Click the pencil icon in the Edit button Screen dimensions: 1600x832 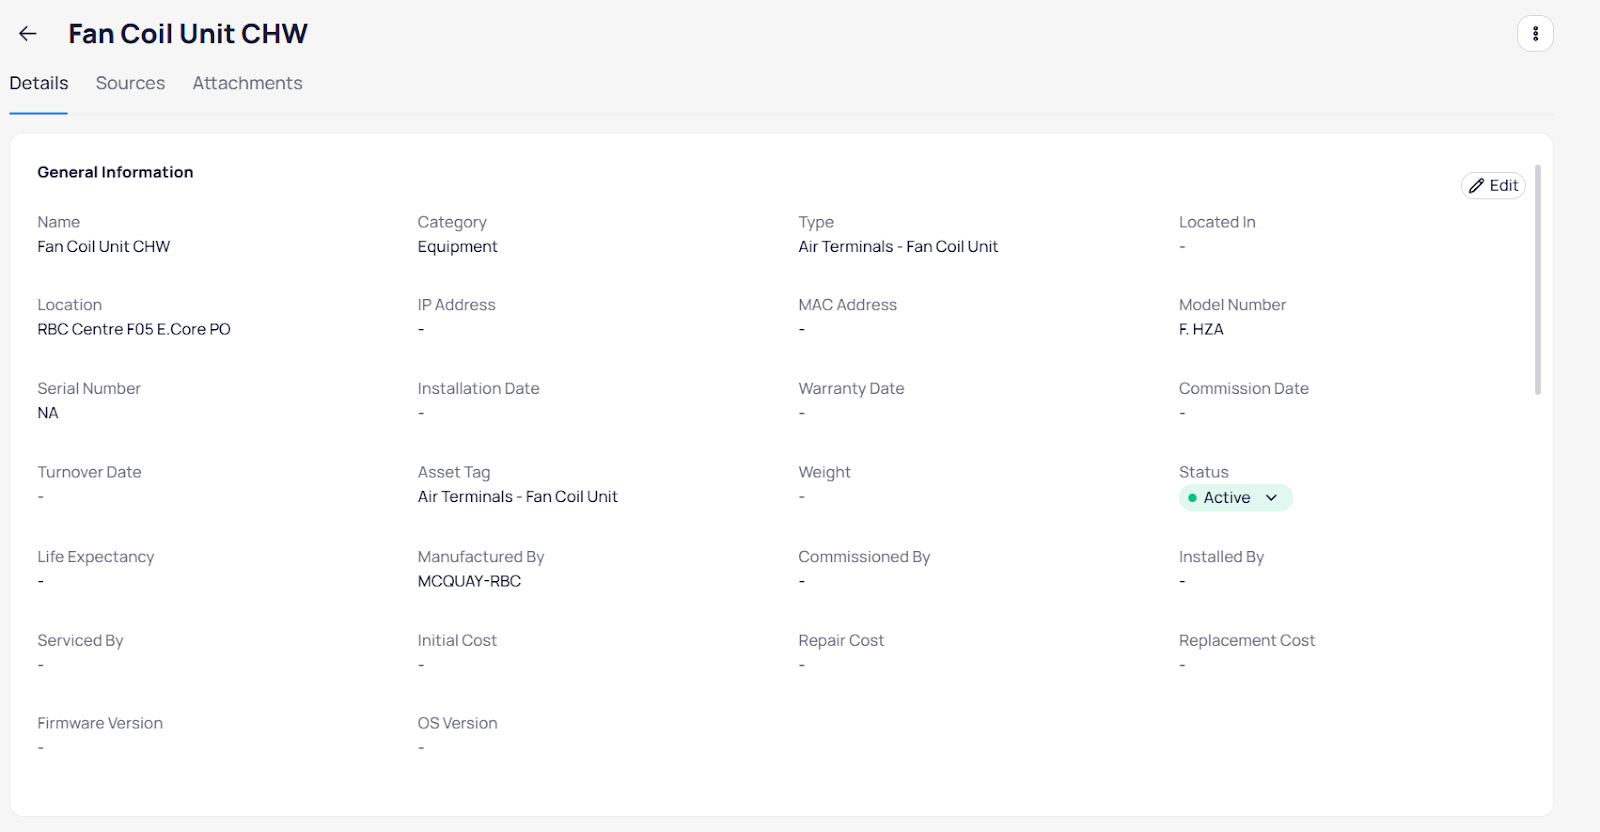coord(1476,186)
